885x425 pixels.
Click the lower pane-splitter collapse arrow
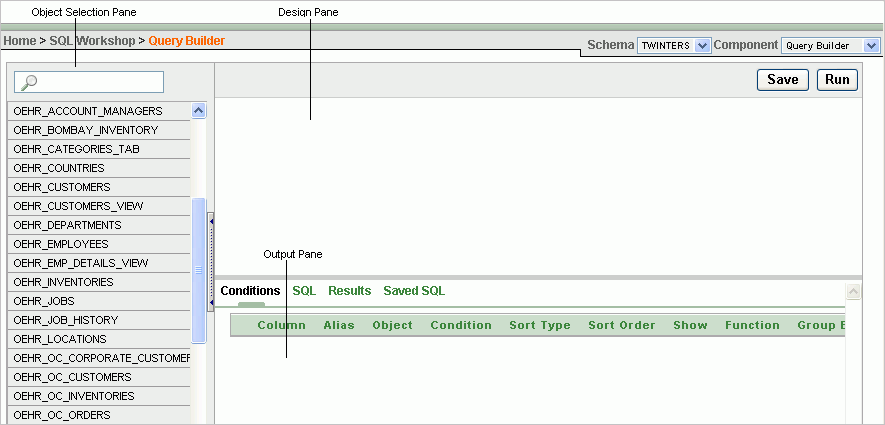(x=211, y=301)
